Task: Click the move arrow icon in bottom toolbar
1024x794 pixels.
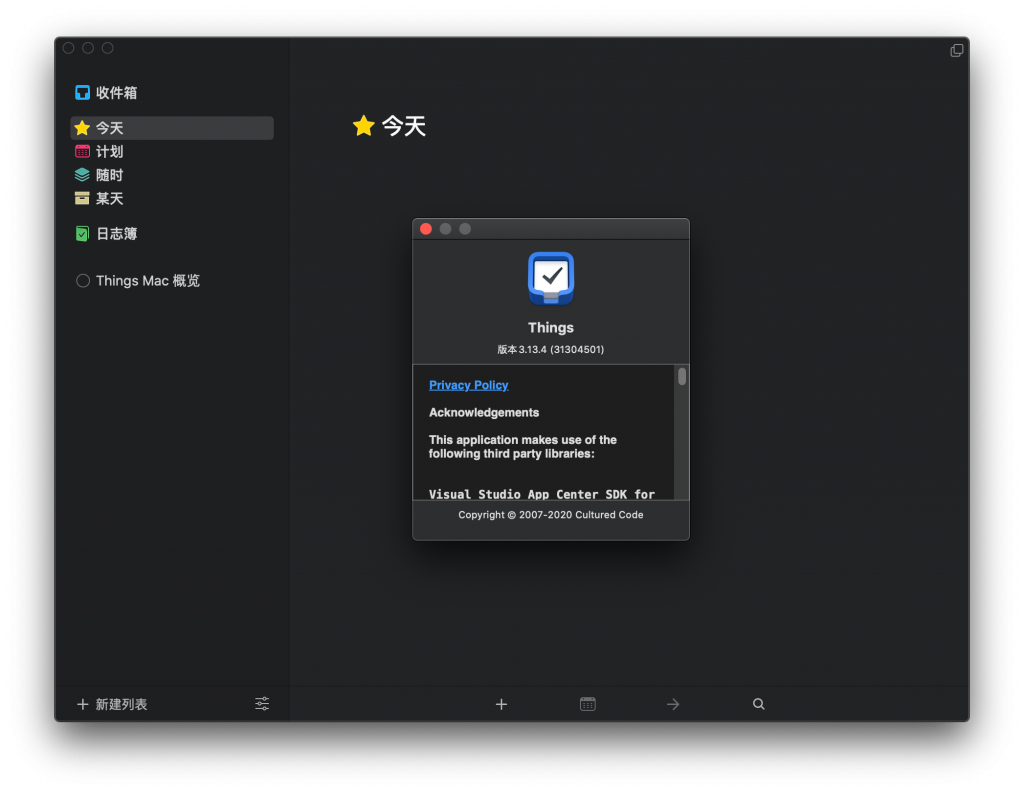Action: 673,704
